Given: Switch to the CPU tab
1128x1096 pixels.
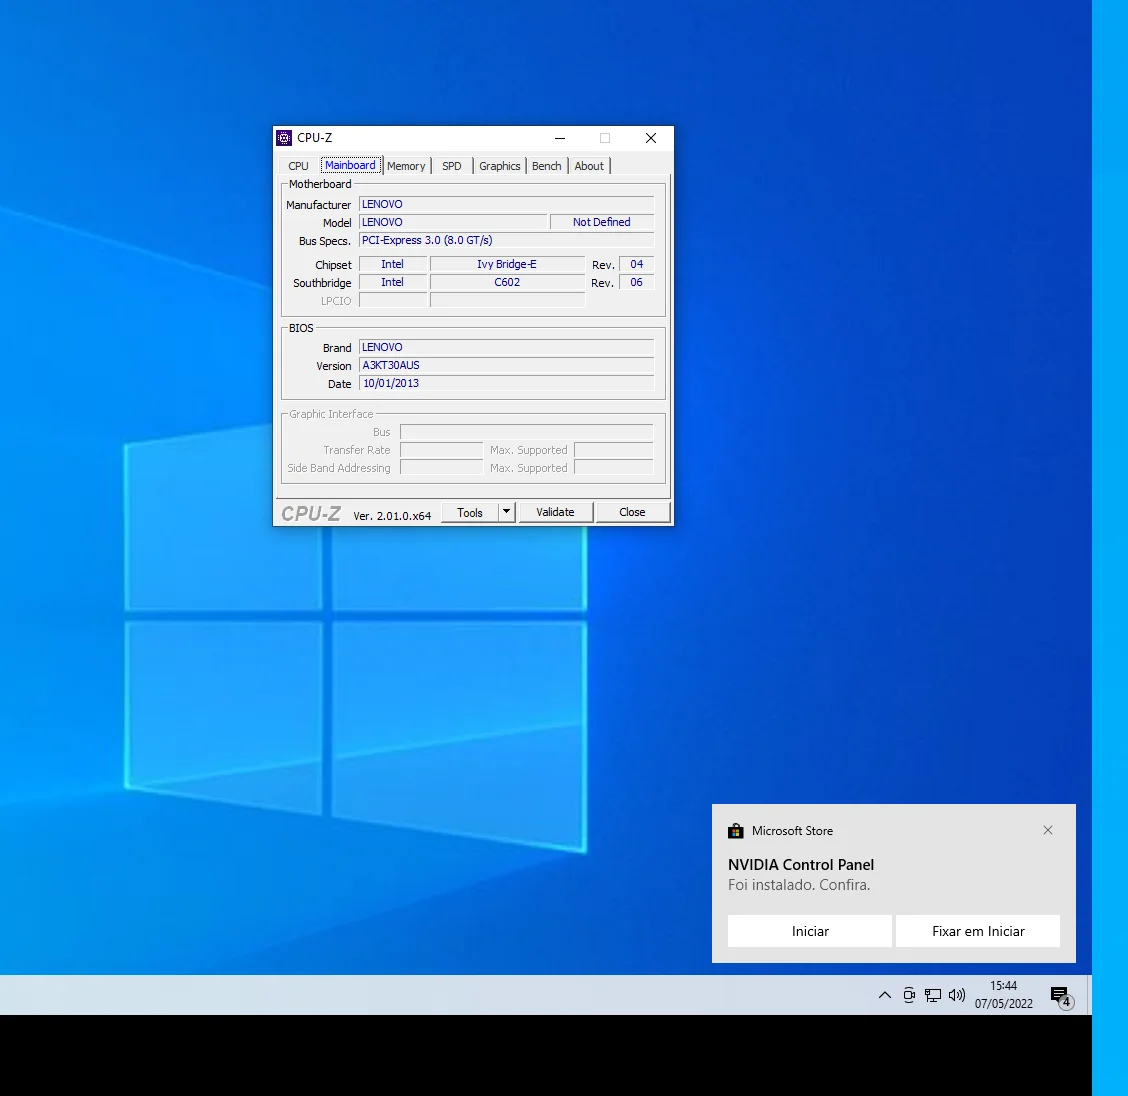Looking at the screenshot, I should point(298,166).
